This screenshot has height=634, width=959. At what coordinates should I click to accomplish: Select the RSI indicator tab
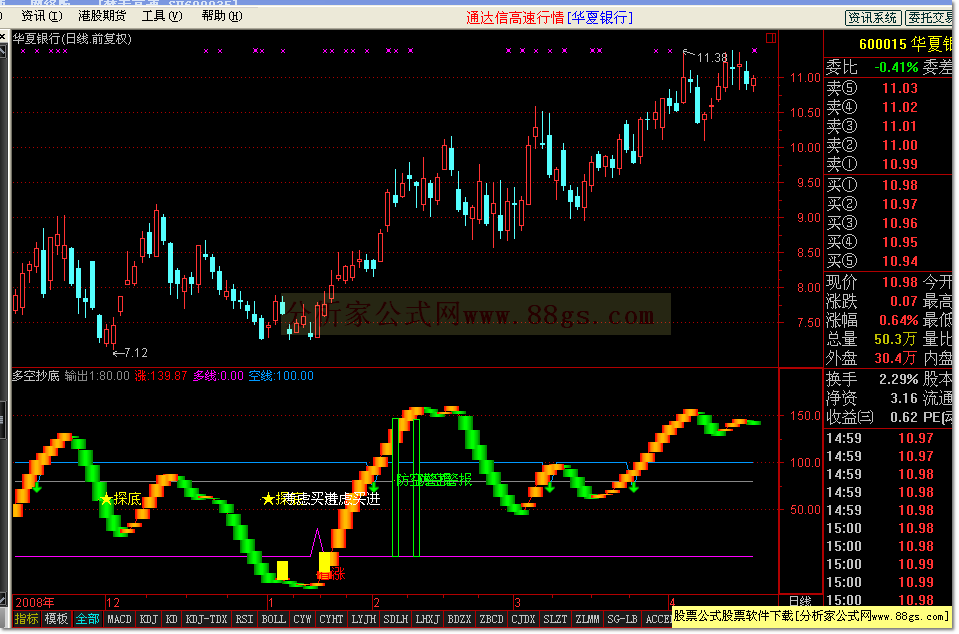point(244,619)
